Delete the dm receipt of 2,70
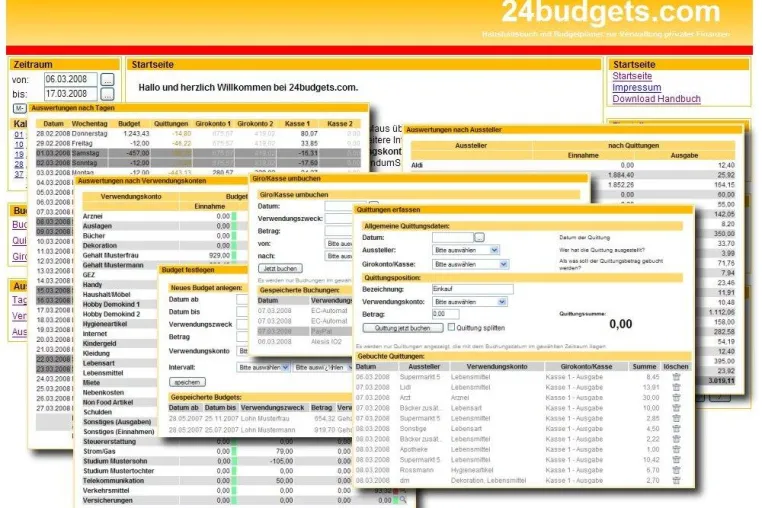 pos(676,480)
